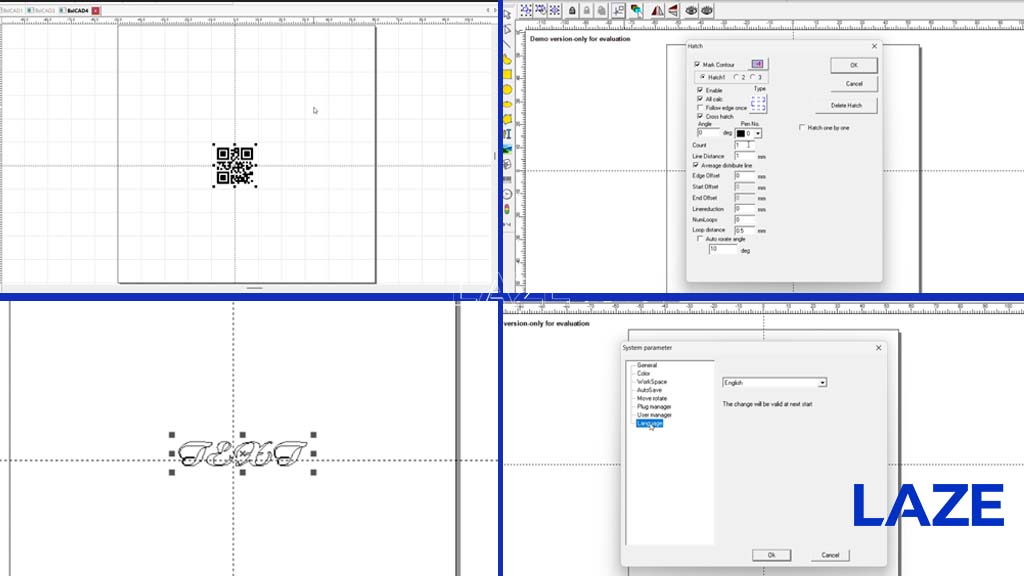The height and width of the screenshot is (576, 1024).
Task: Select the text tool in left toolbar
Action: pyautogui.click(x=507, y=134)
